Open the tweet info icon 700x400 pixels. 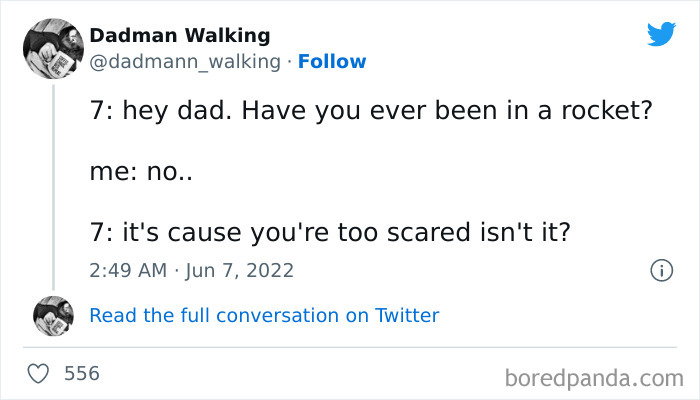660,270
